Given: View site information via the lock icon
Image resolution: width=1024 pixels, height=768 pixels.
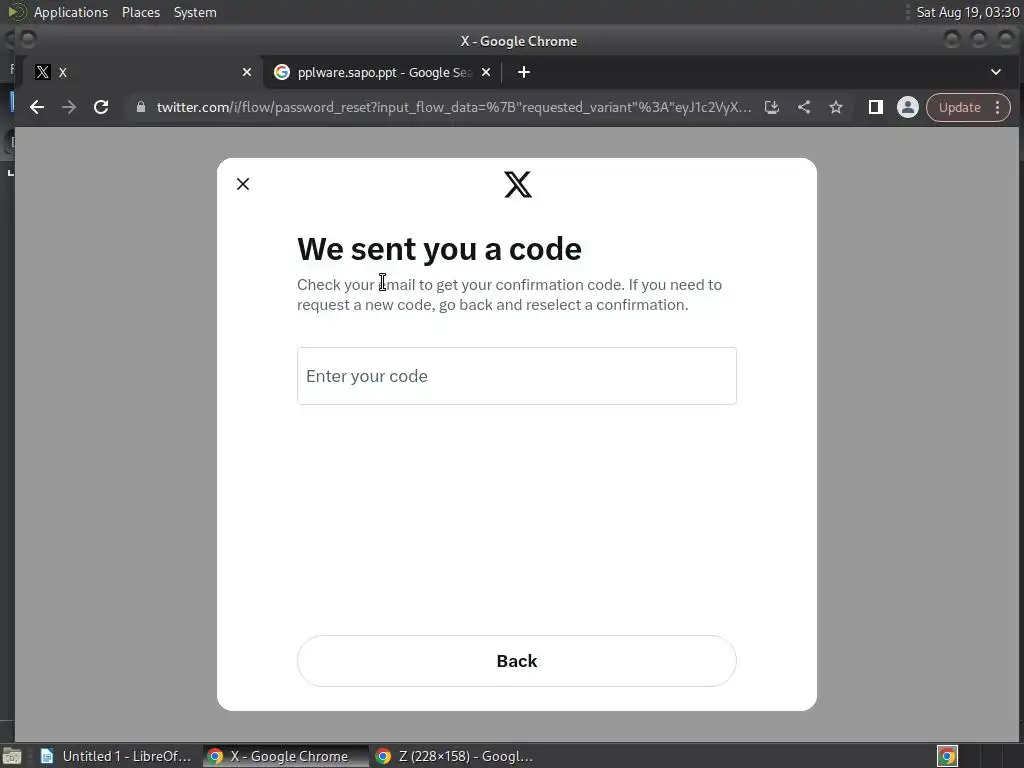Looking at the screenshot, I should tap(140, 107).
